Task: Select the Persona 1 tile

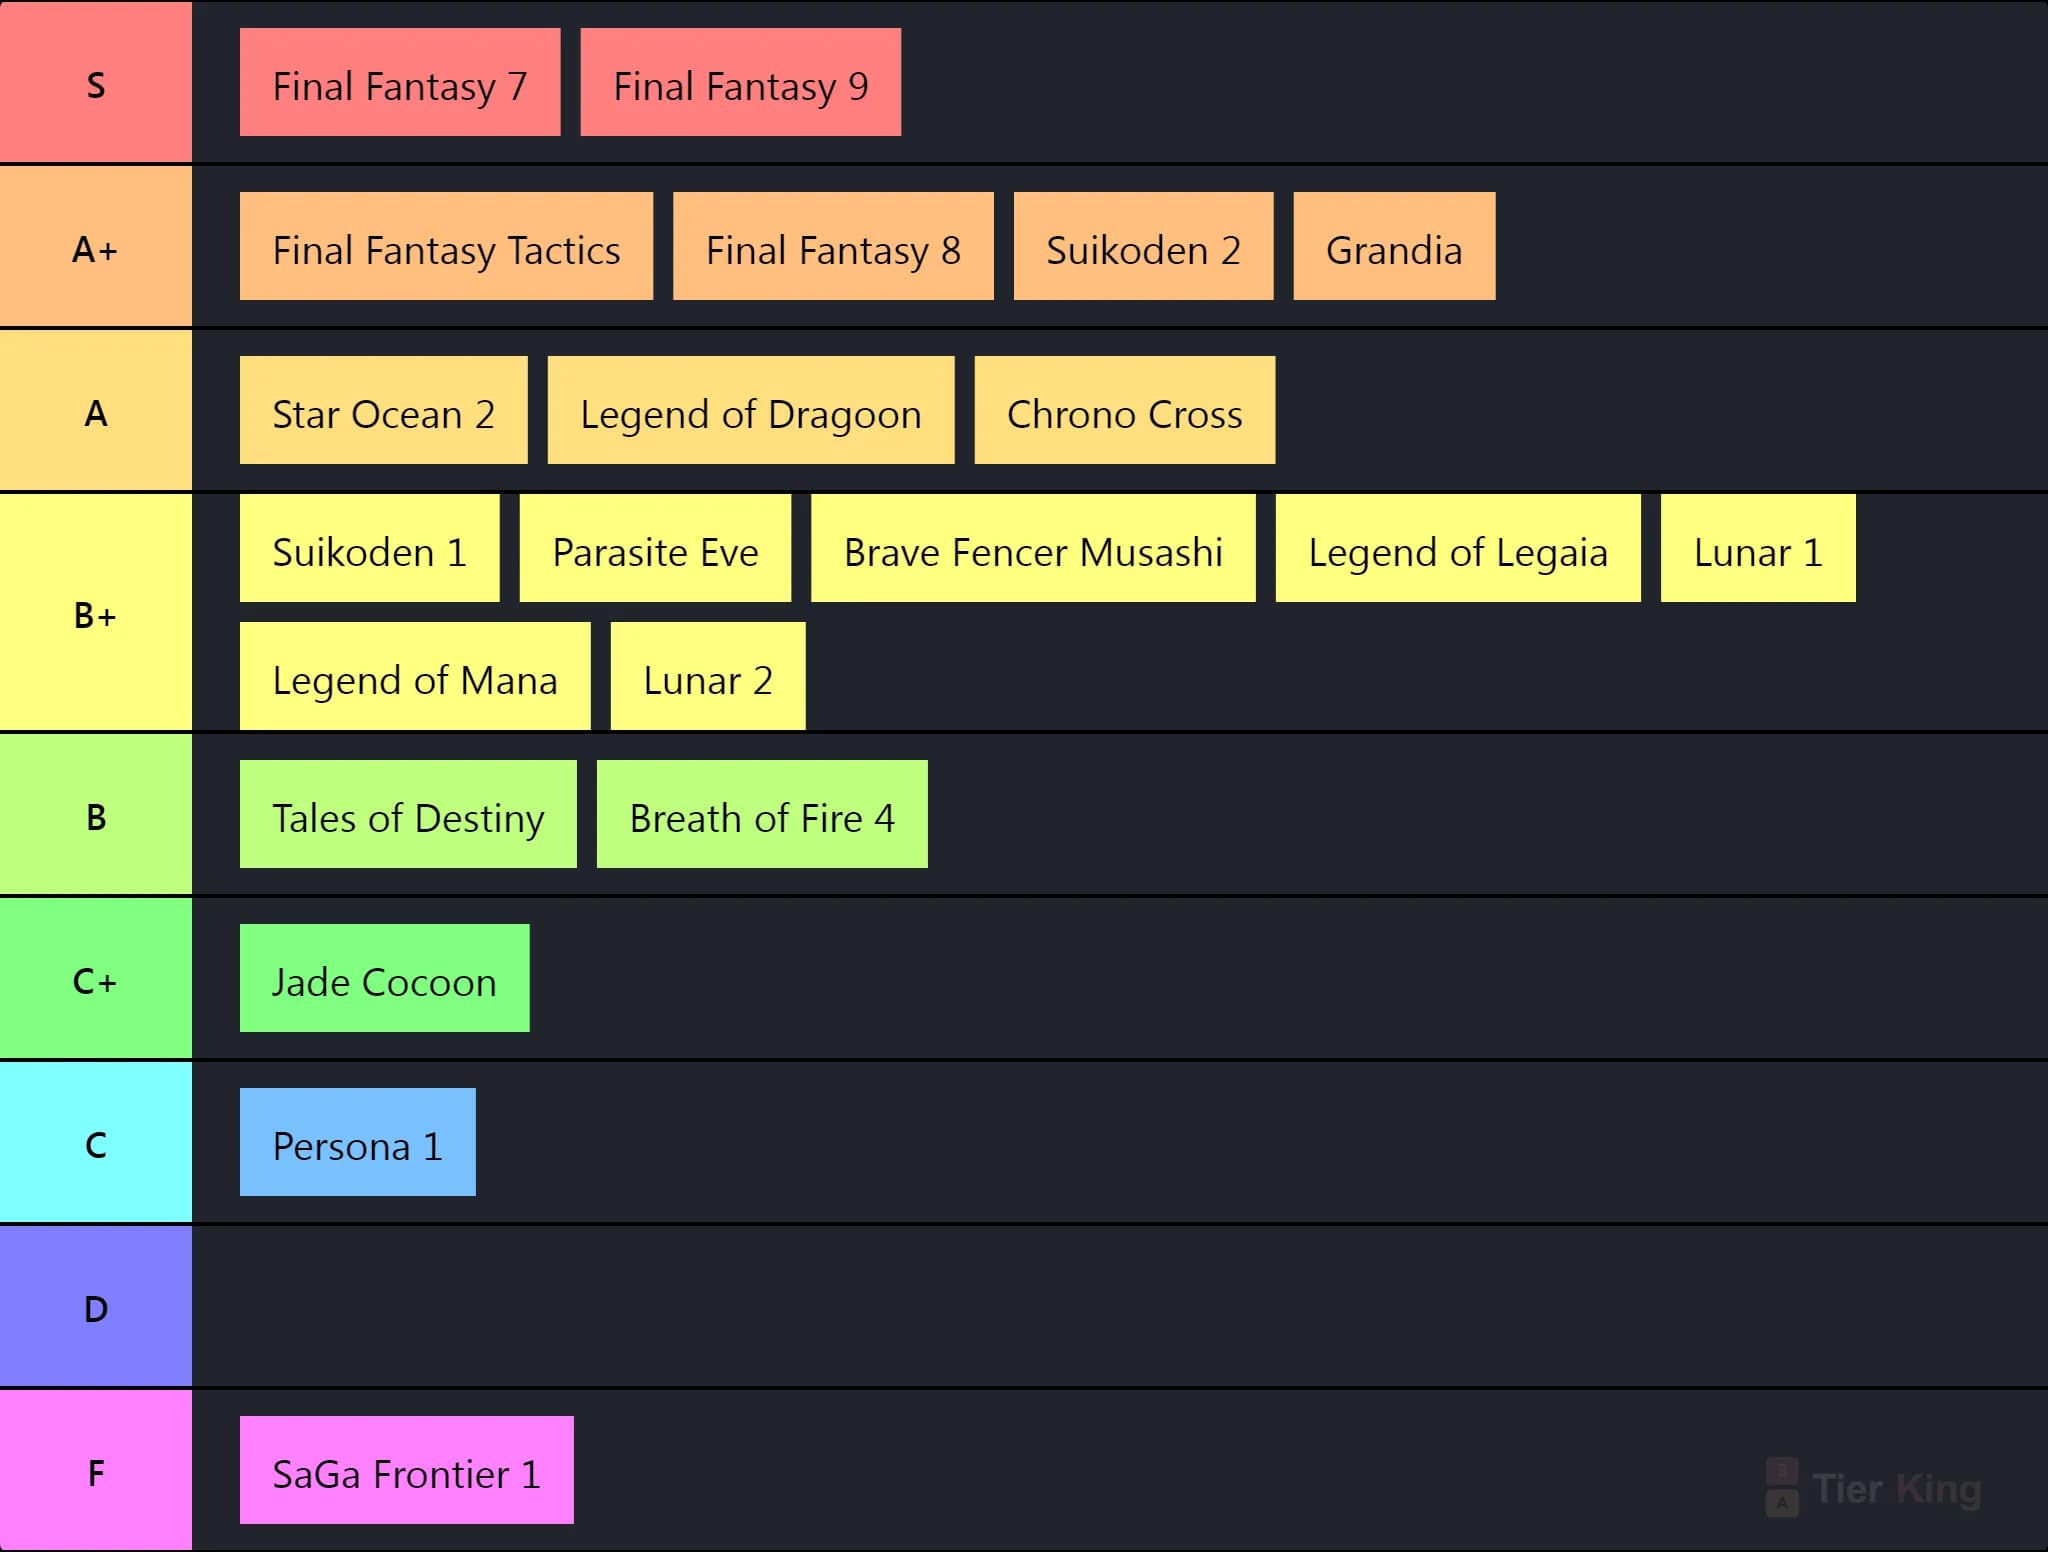Action: (358, 1142)
